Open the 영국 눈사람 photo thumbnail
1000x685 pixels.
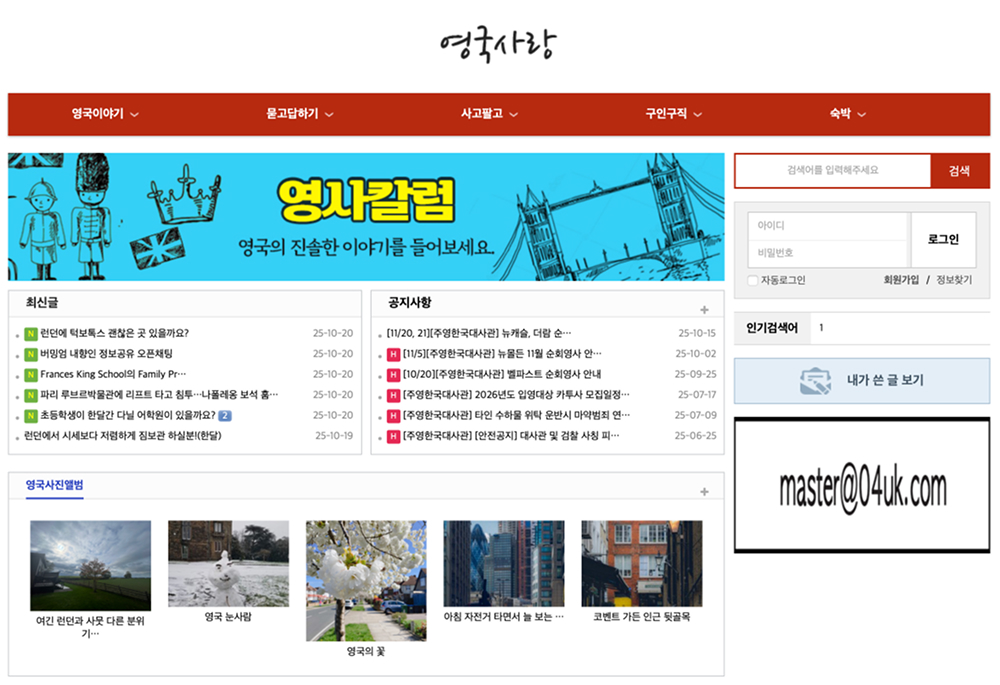point(228,563)
